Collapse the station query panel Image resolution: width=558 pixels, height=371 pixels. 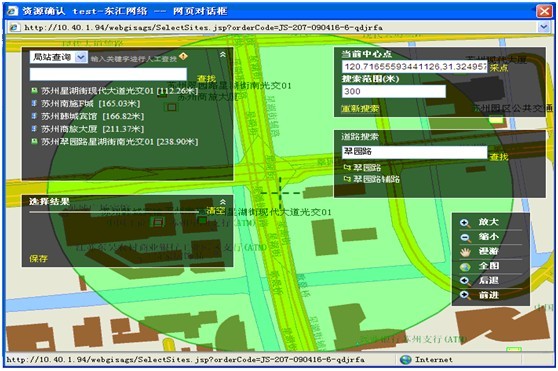[223, 54]
